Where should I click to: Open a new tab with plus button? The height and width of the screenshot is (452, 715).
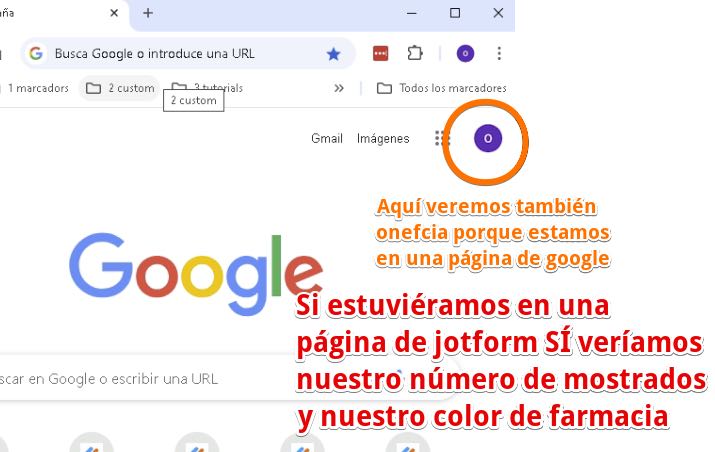[148, 13]
